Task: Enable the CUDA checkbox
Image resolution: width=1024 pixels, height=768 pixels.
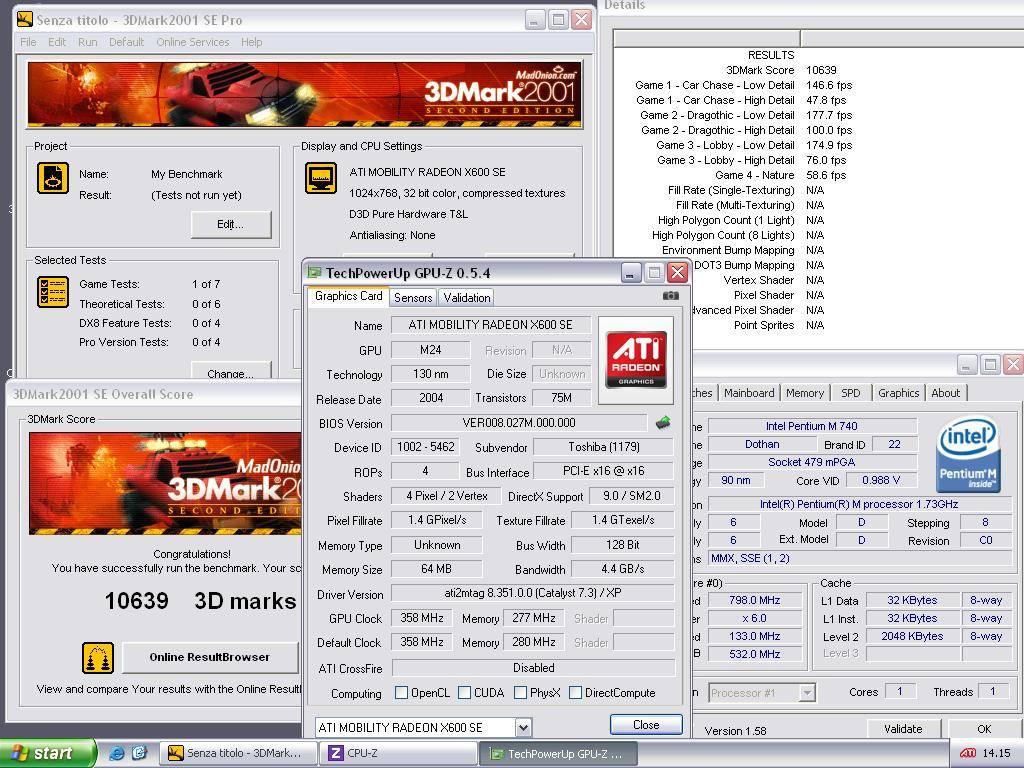Action: (464, 692)
